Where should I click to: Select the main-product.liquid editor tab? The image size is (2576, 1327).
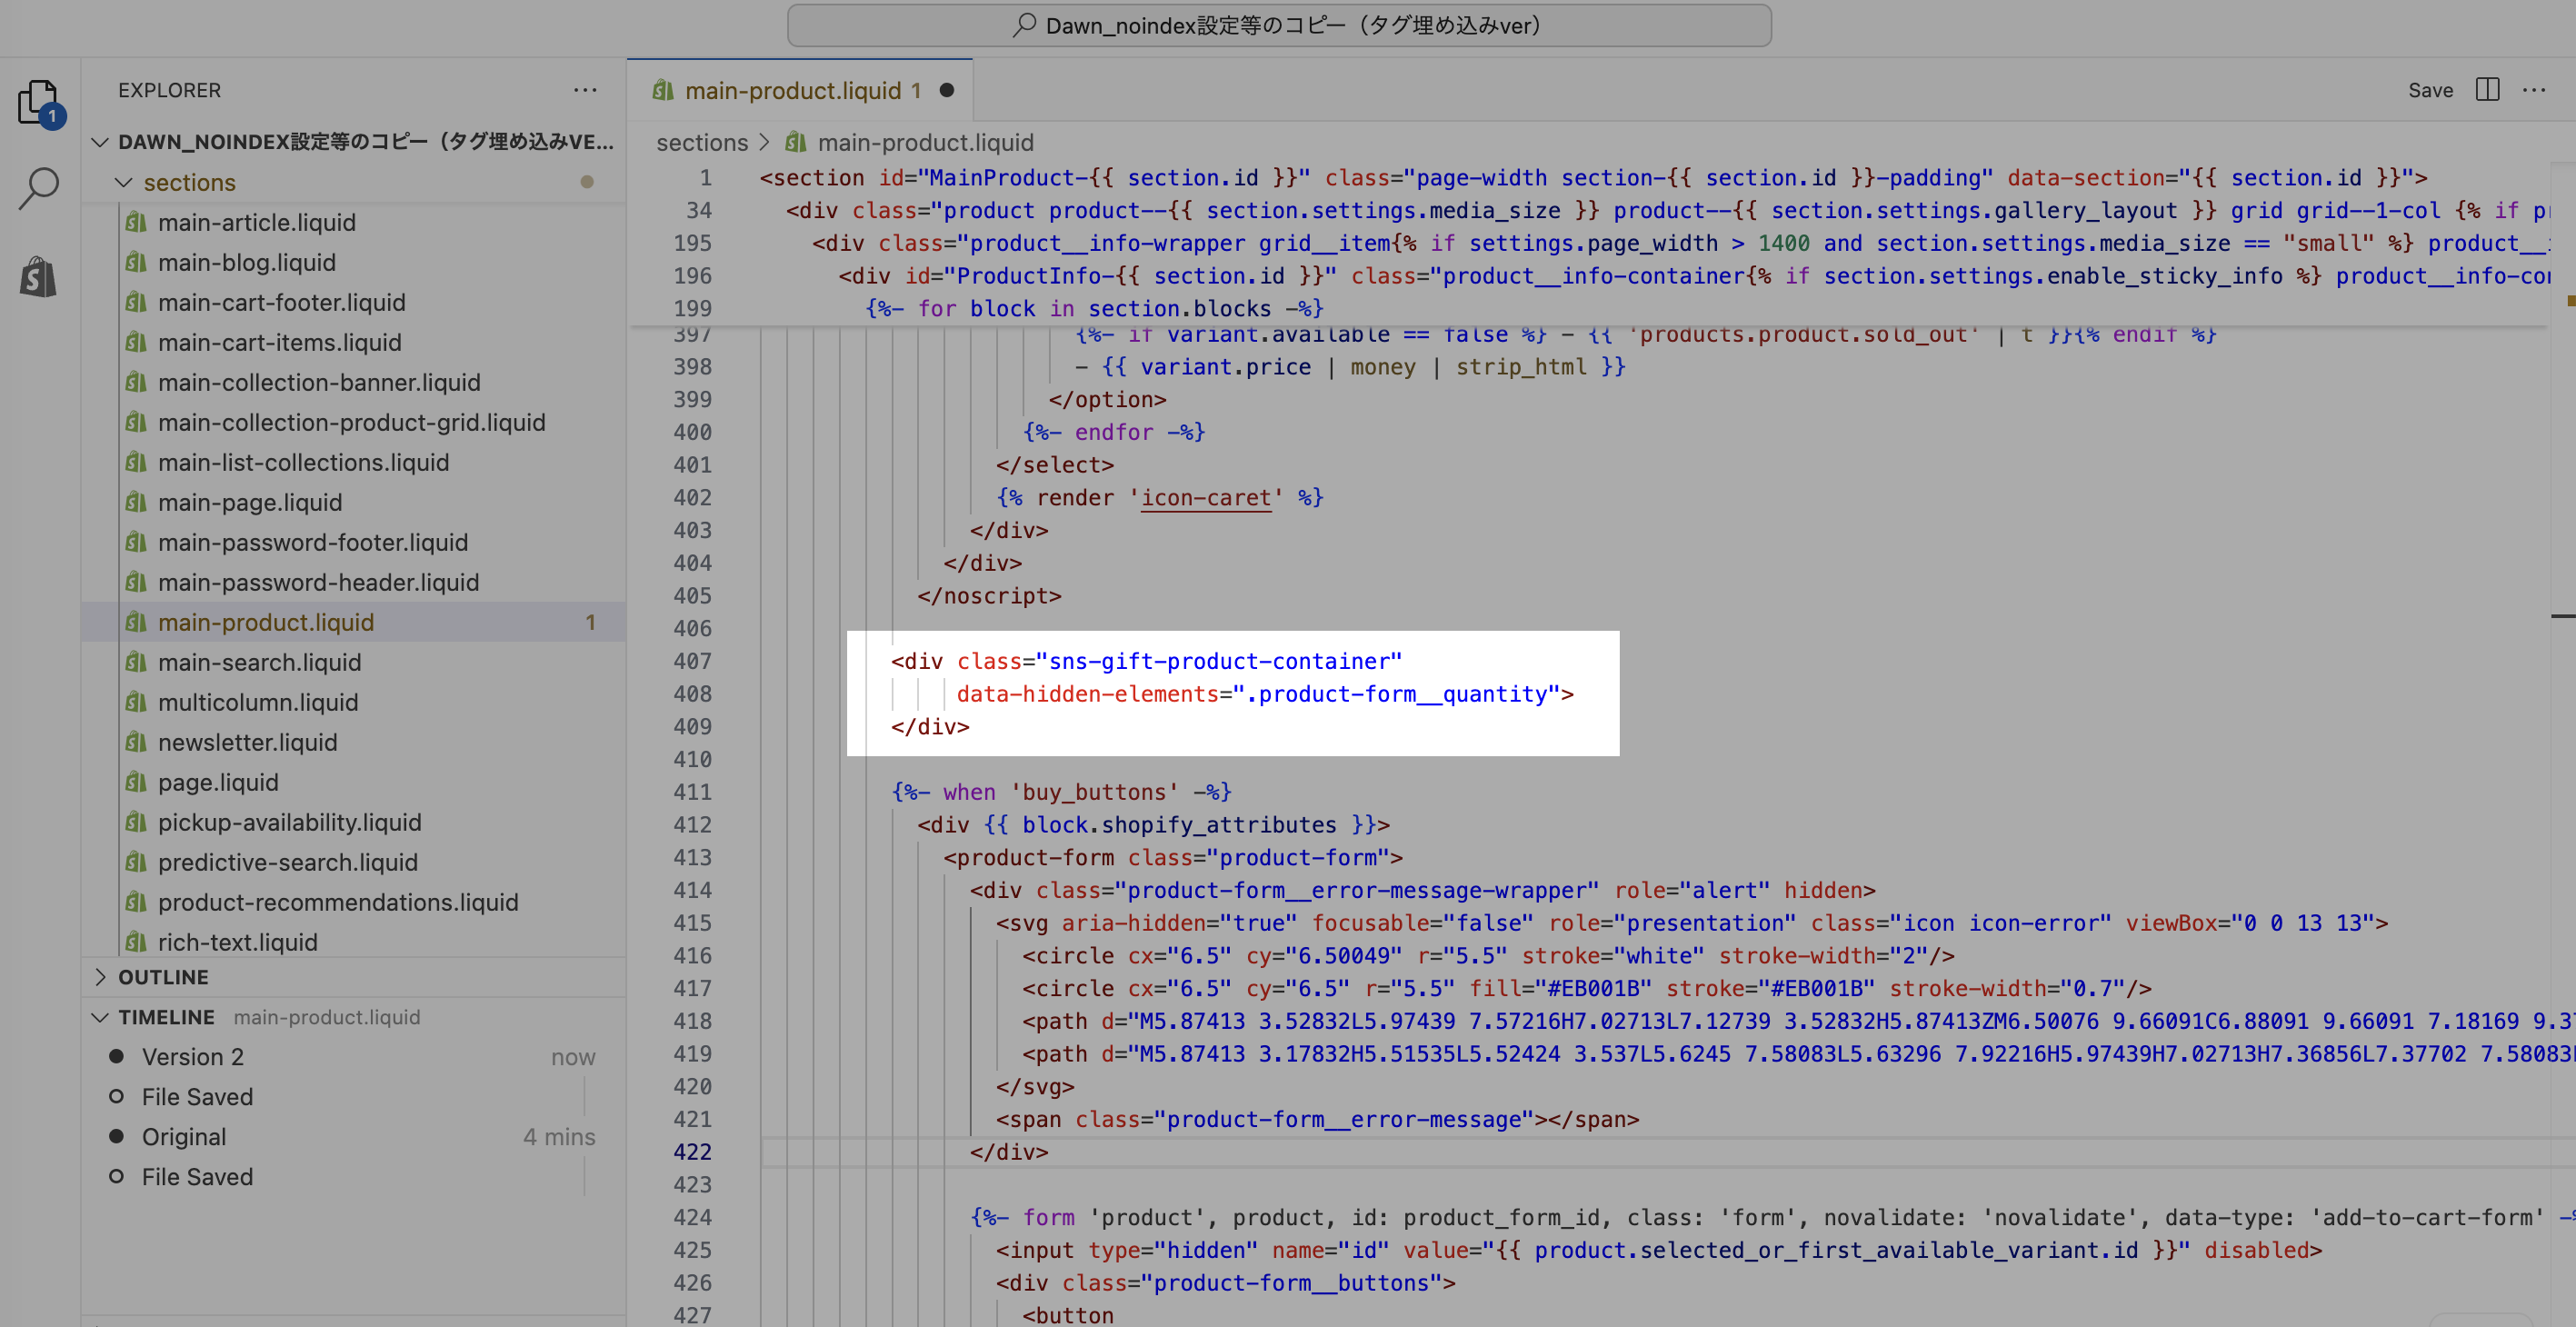801,90
